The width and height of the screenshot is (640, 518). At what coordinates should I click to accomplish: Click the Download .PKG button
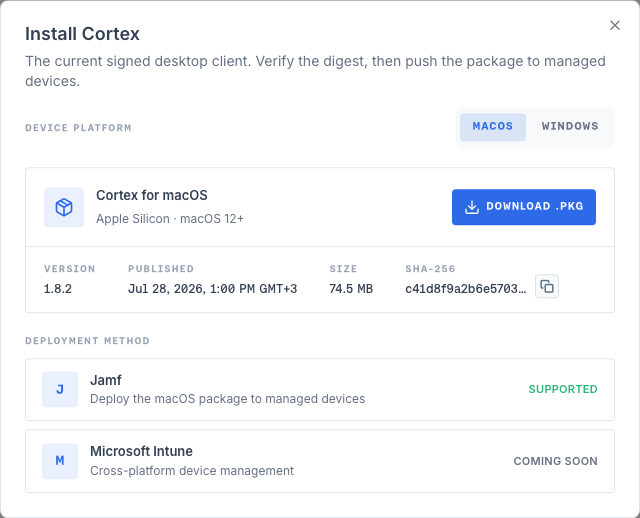524,207
